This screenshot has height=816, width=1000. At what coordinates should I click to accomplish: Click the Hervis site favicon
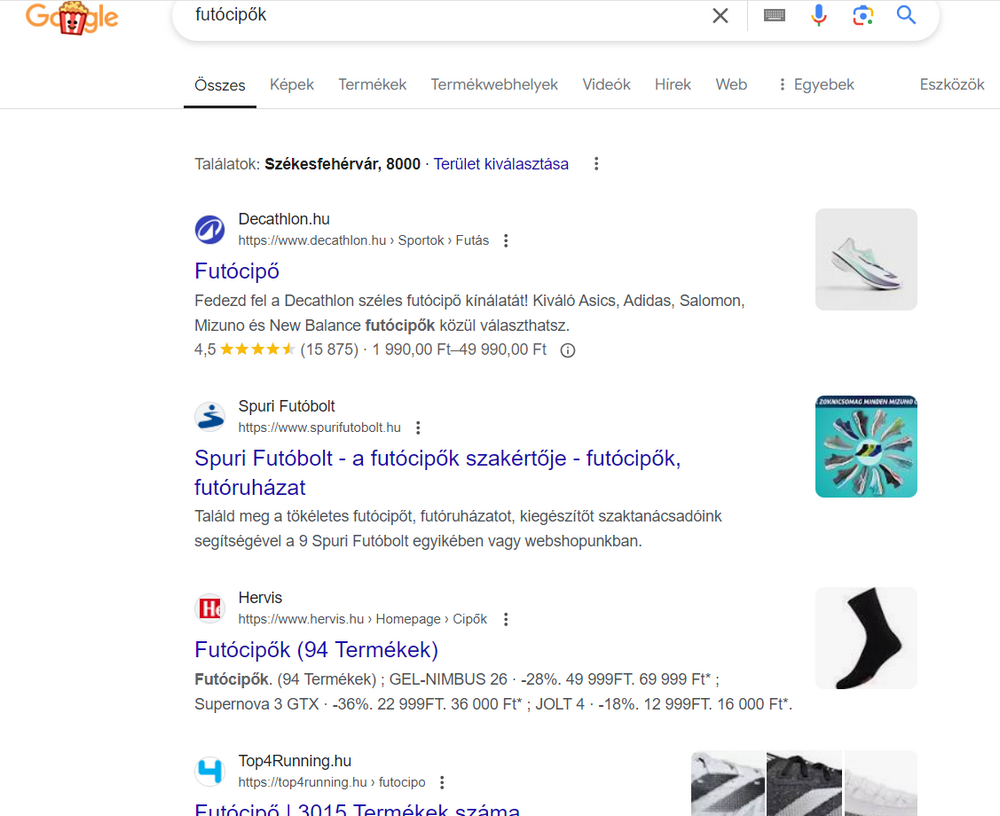coord(210,608)
